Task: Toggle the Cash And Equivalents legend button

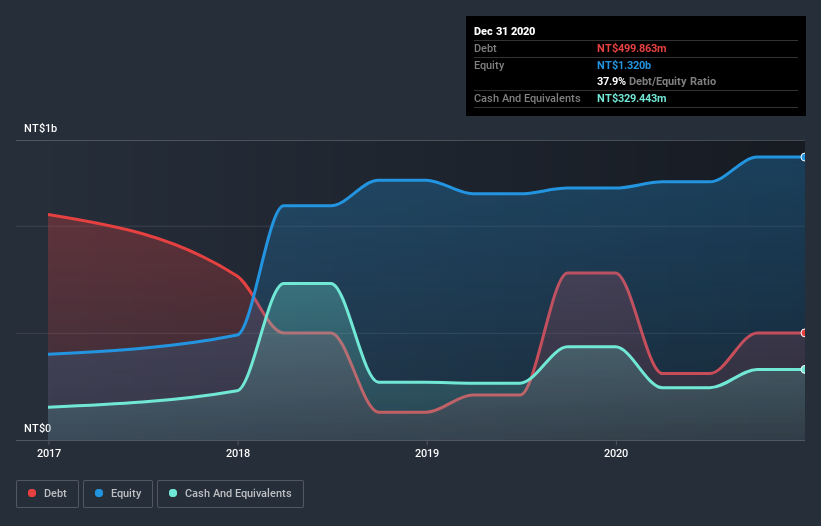Action: 230,494
